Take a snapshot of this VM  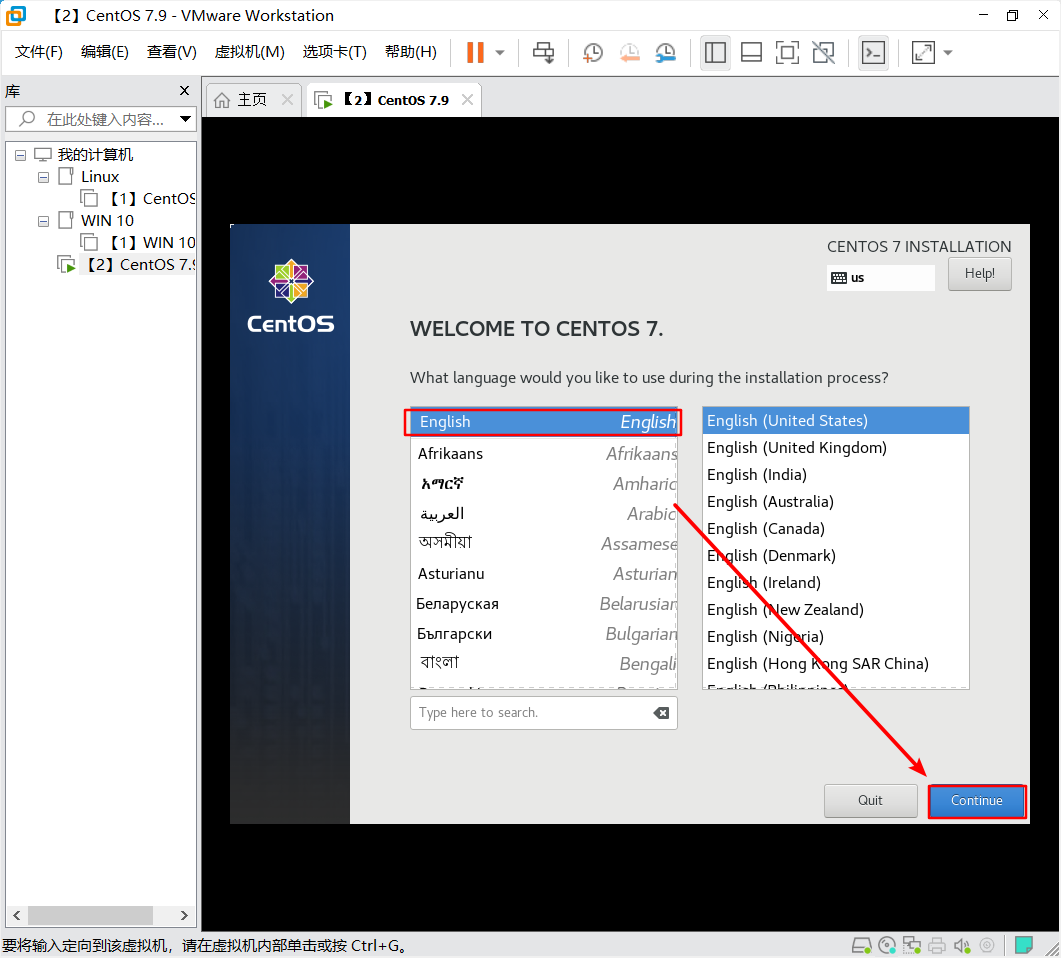tap(593, 52)
